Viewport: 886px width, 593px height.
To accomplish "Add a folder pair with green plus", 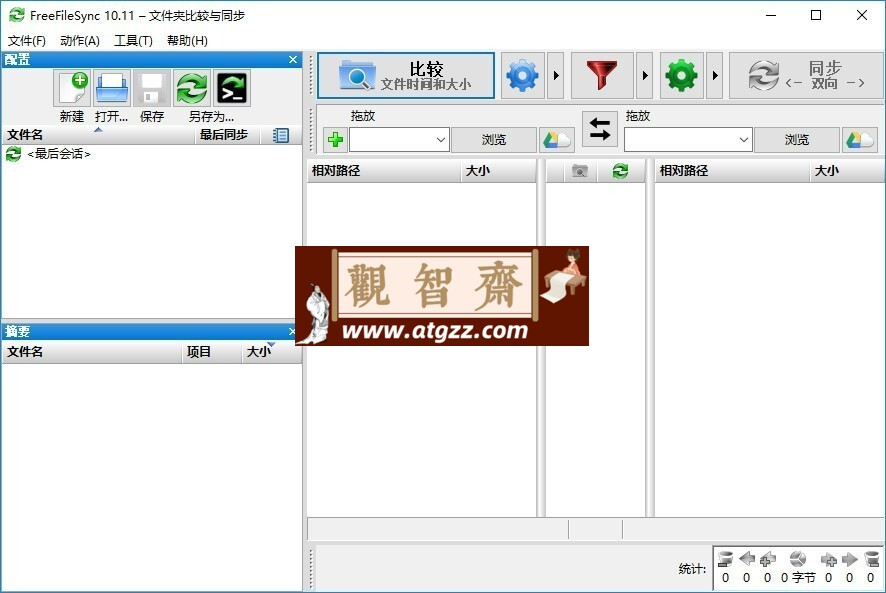I will coord(336,139).
